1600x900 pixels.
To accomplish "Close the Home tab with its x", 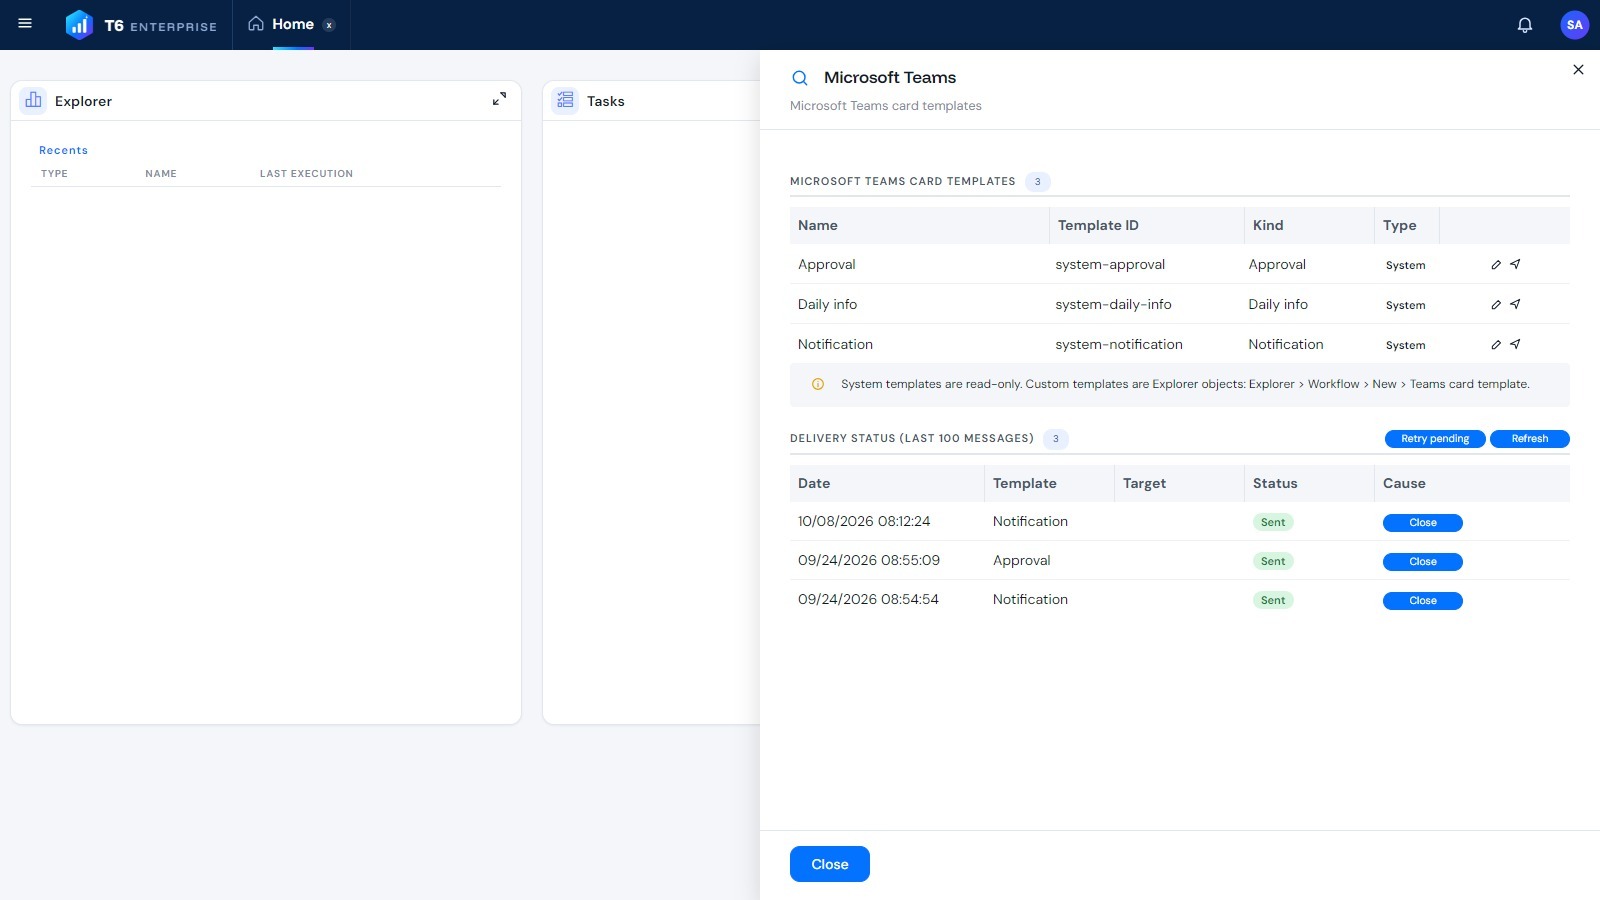I will click(x=329, y=25).
